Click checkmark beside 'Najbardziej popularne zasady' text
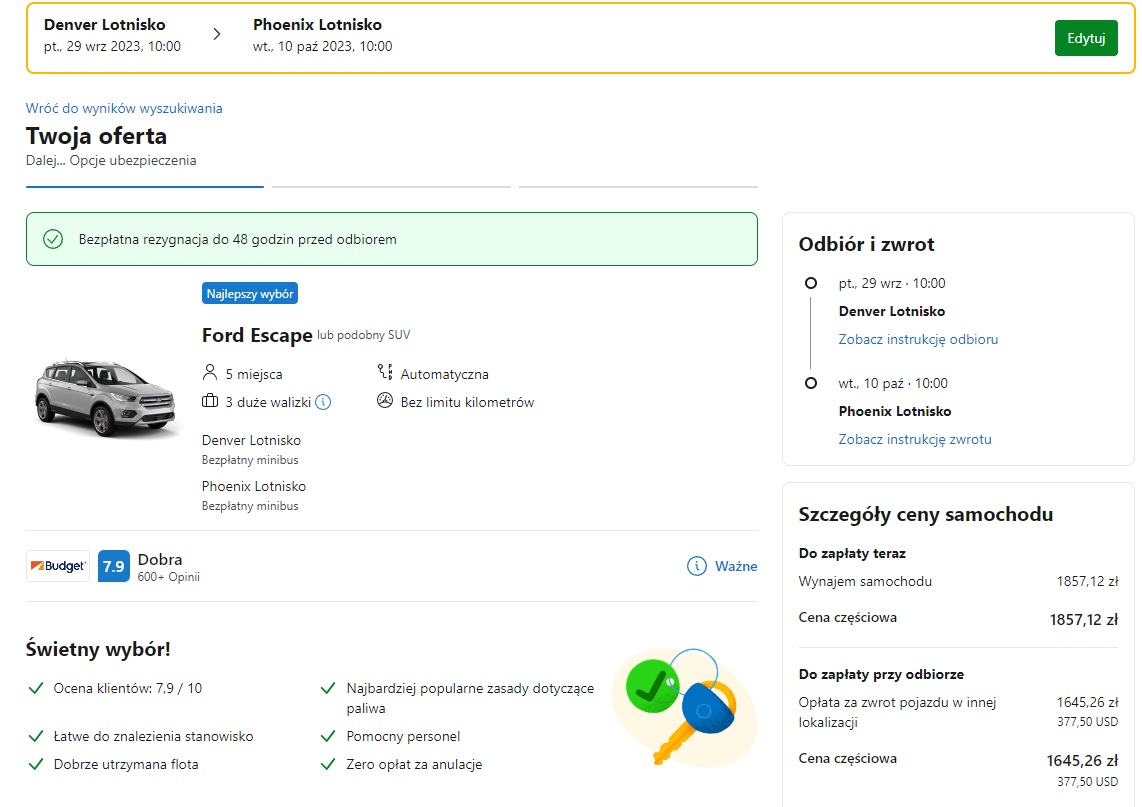The height and width of the screenshot is (807, 1142). tap(328, 688)
